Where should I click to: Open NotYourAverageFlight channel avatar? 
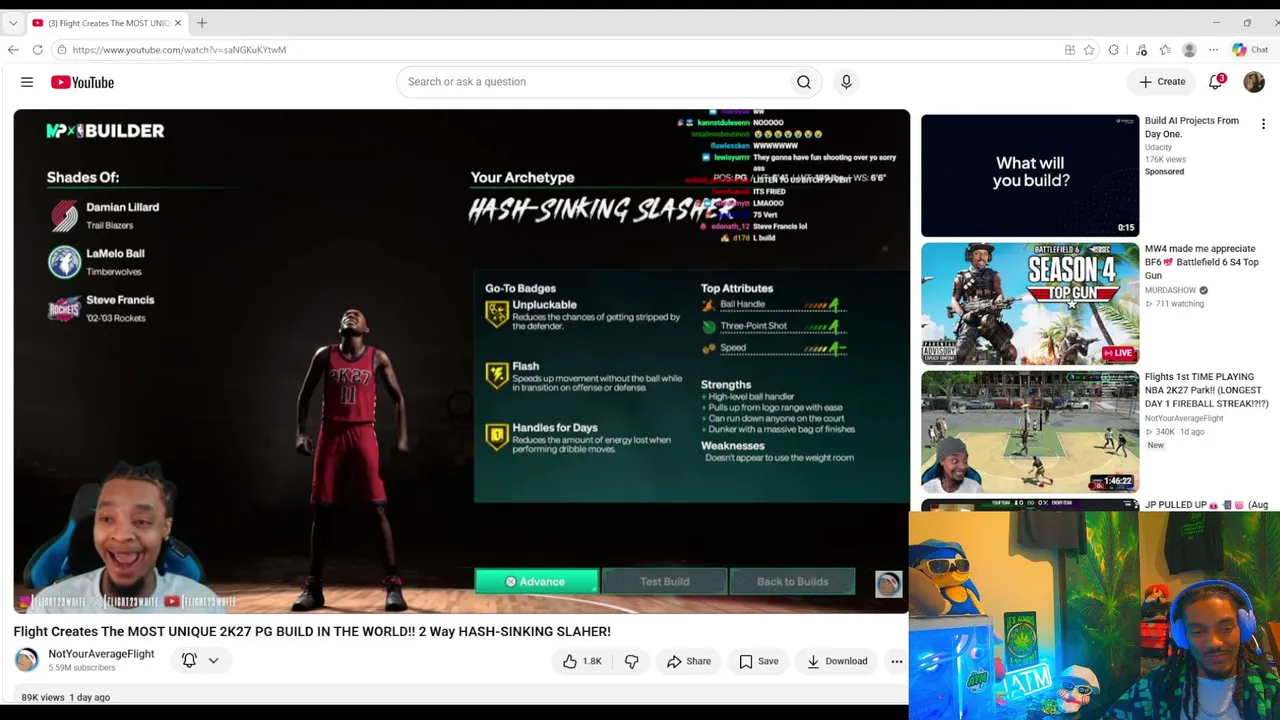pyautogui.click(x=26, y=660)
